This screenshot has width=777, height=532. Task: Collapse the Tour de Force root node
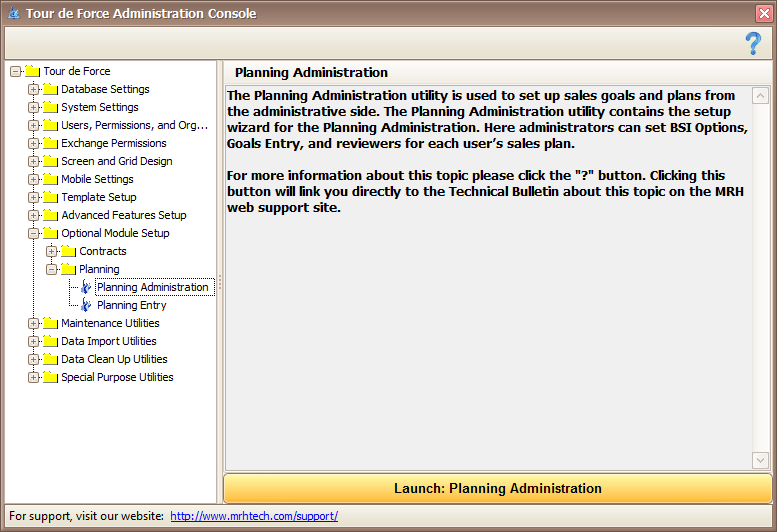point(15,72)
